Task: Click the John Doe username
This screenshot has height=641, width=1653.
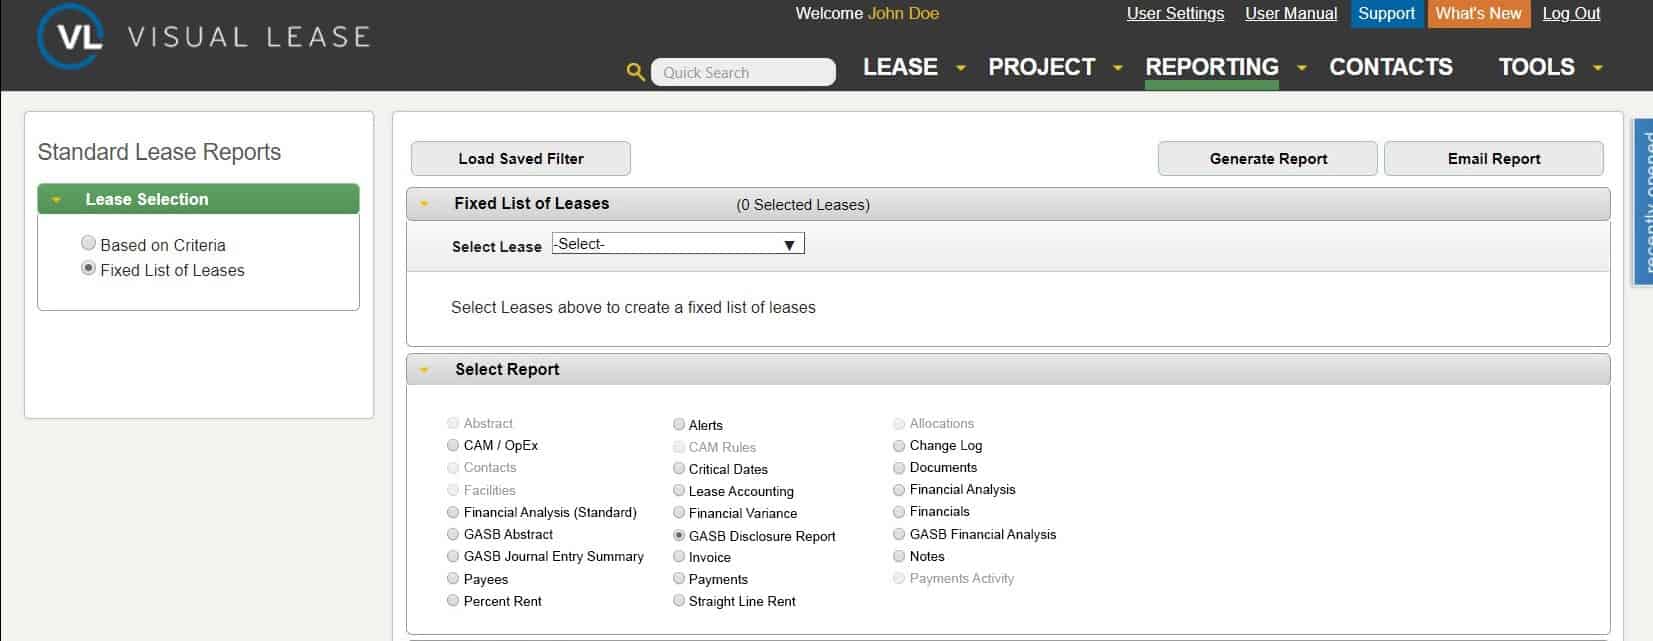Action: point(903,13)
